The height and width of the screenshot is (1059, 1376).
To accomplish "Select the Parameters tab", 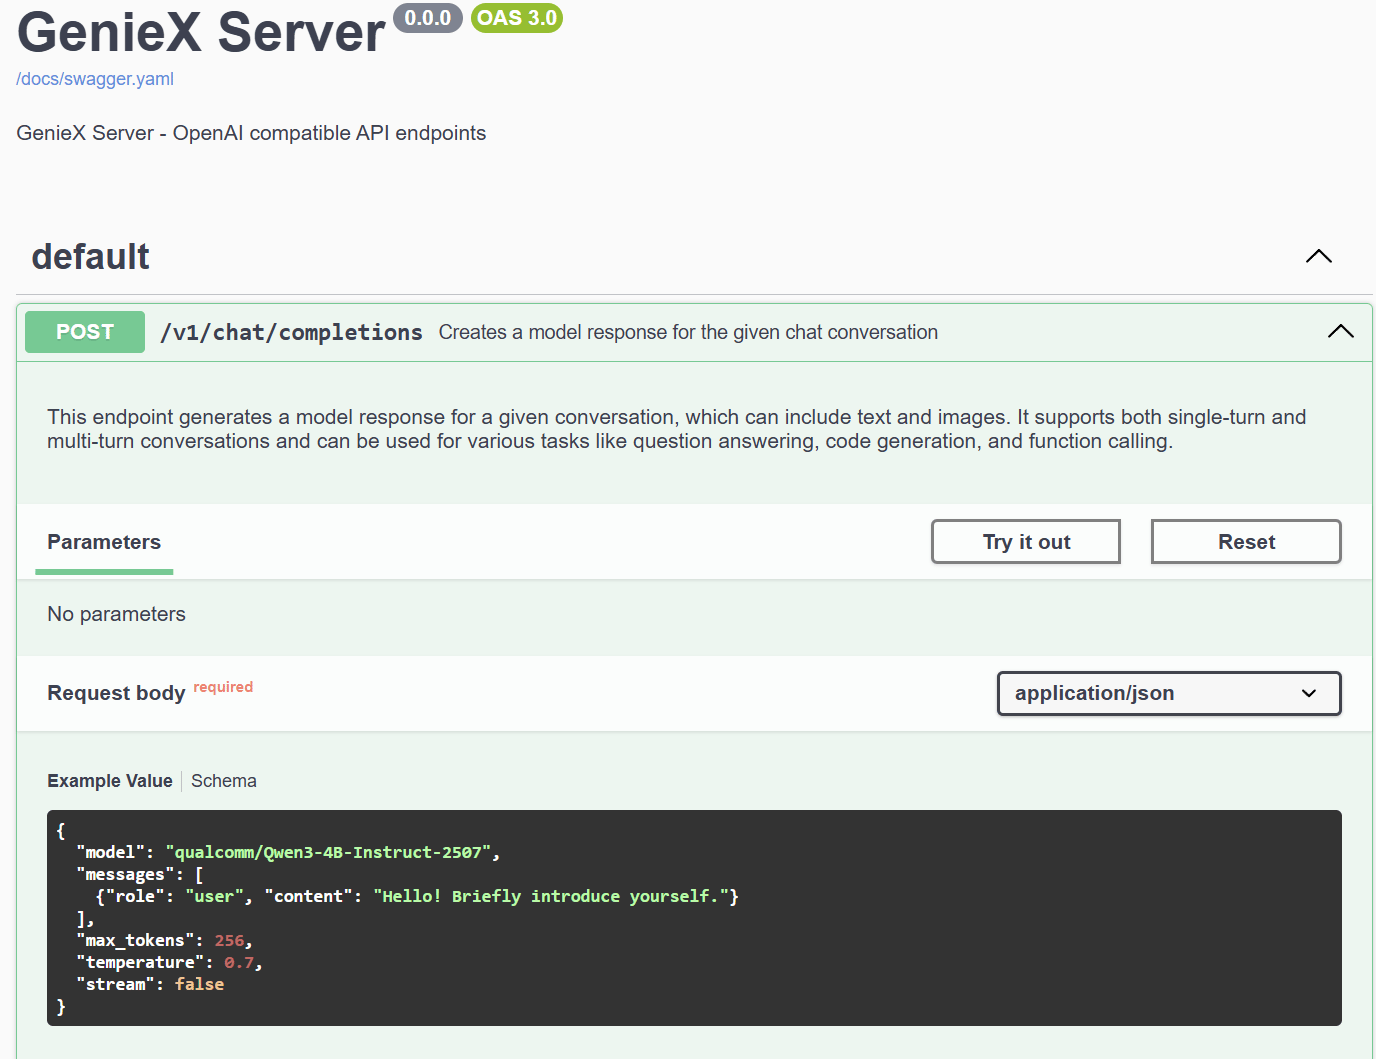I will tap(104, 542).
